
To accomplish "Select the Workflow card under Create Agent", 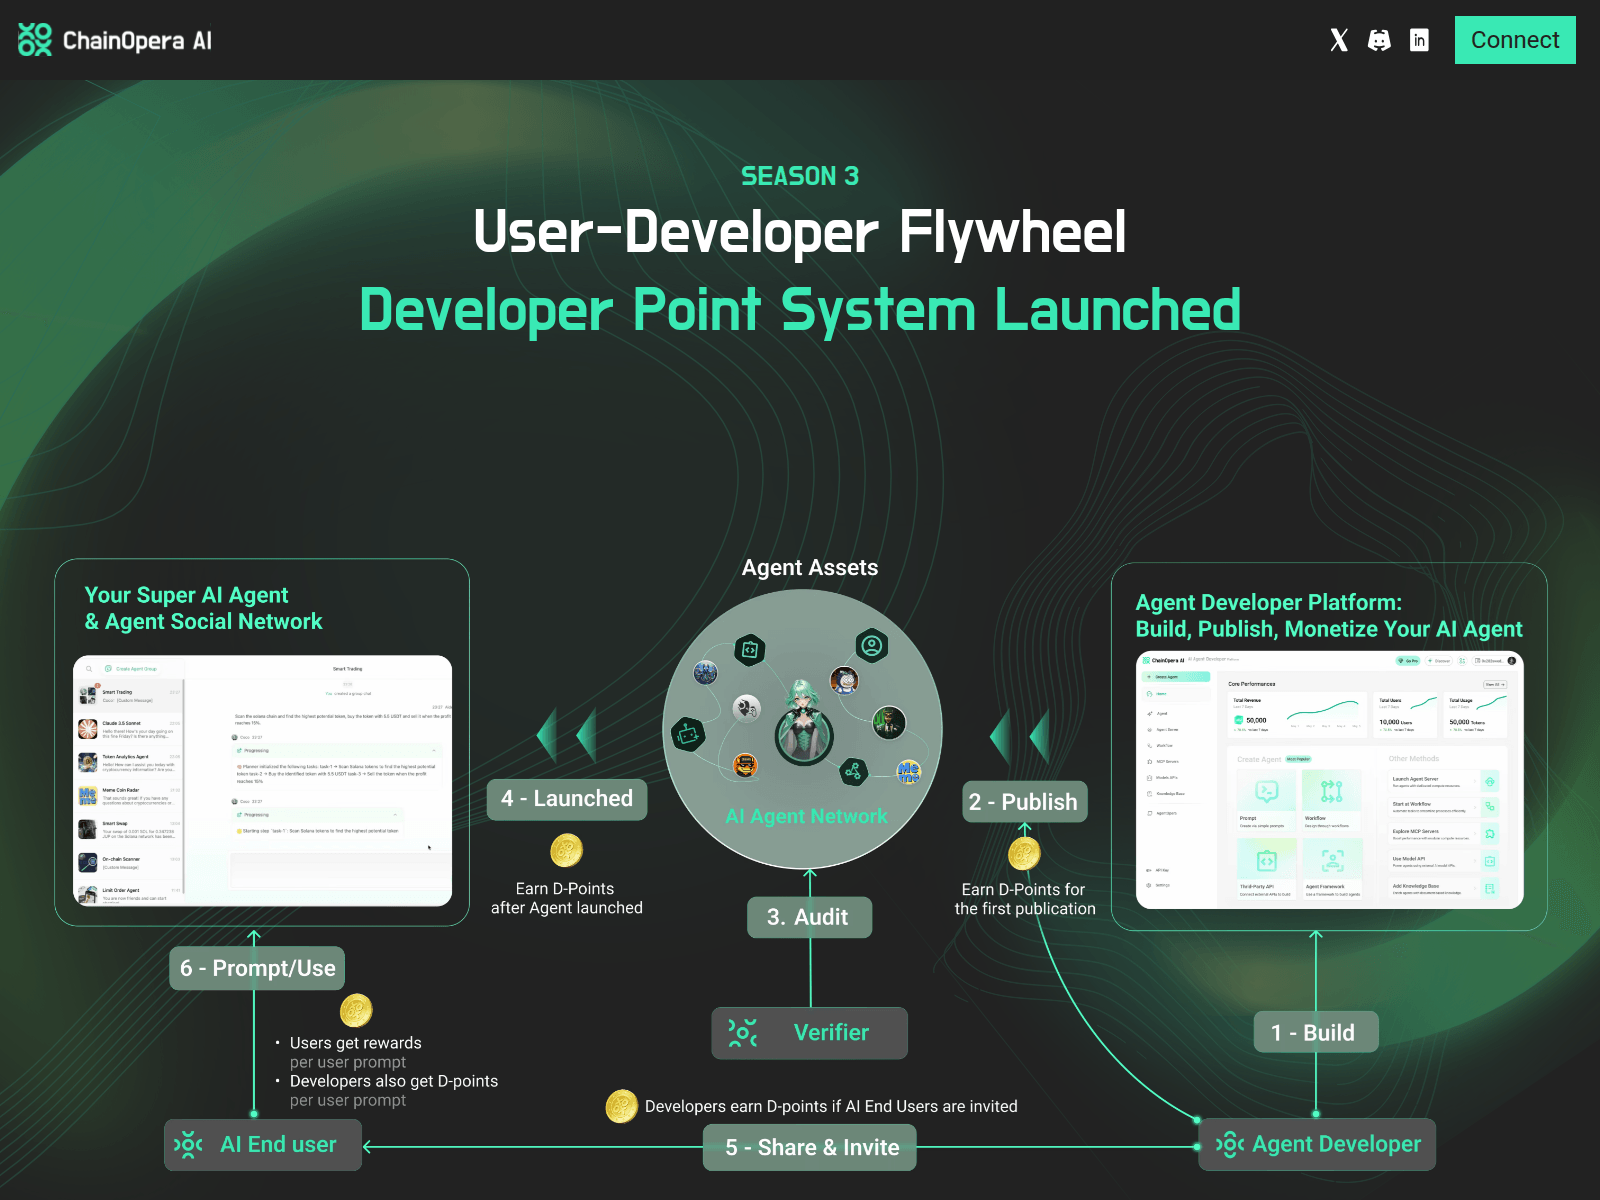I will 1331,801.
